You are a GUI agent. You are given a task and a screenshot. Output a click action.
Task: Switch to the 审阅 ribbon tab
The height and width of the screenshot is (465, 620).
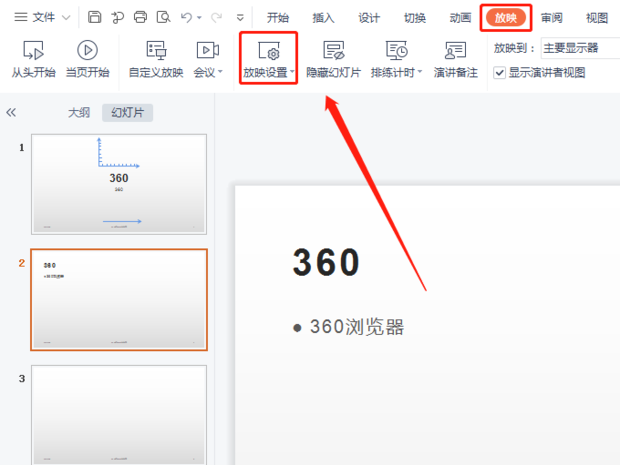click(x=552, y=18)
